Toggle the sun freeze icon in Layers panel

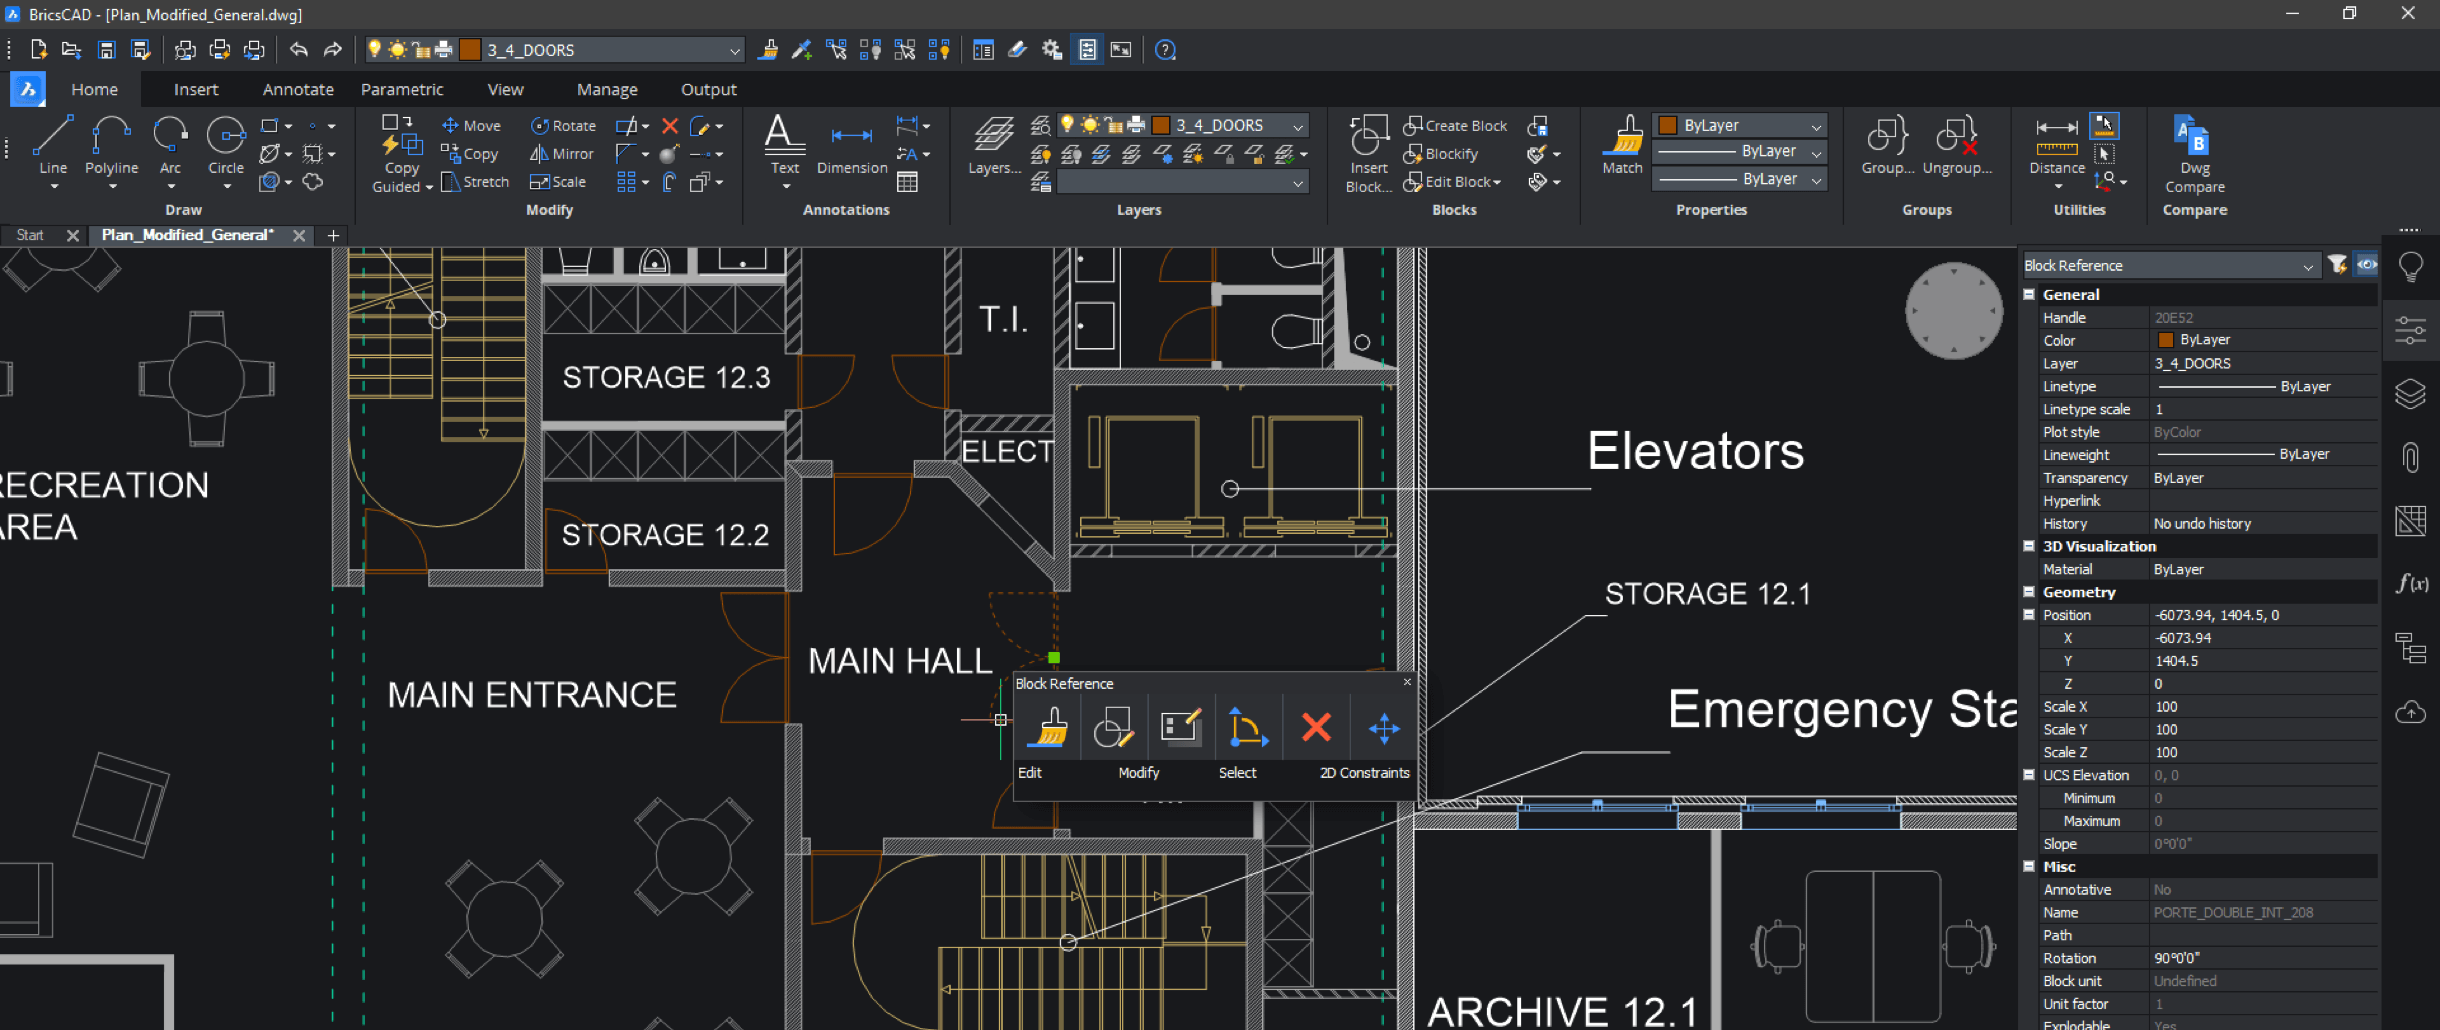point(1090,125)
